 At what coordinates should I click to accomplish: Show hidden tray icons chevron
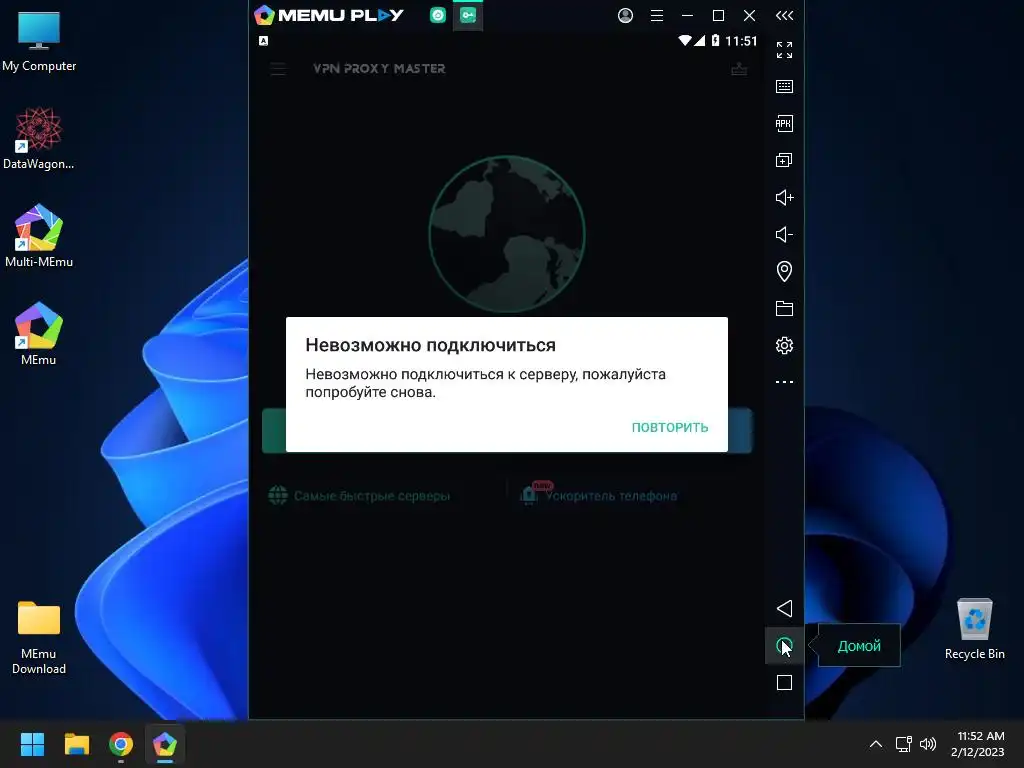click(x=876, y=744)
